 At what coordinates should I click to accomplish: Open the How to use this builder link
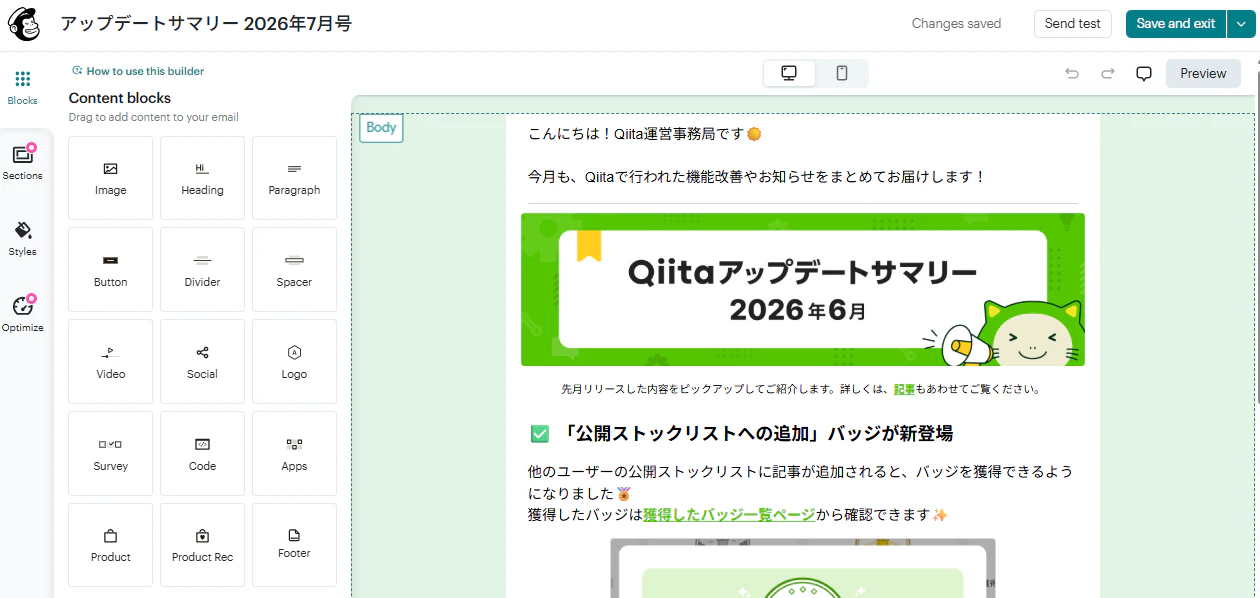click(x=138, y=71)
